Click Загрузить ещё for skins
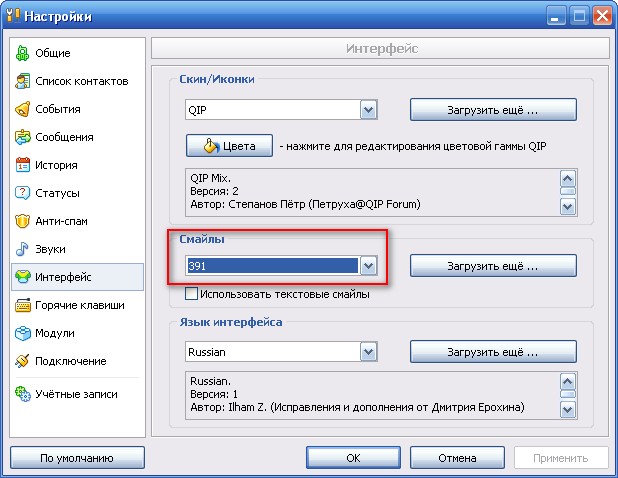Image resolution: width=618 pixels, height=478 pixels. (x=493, y=110)
